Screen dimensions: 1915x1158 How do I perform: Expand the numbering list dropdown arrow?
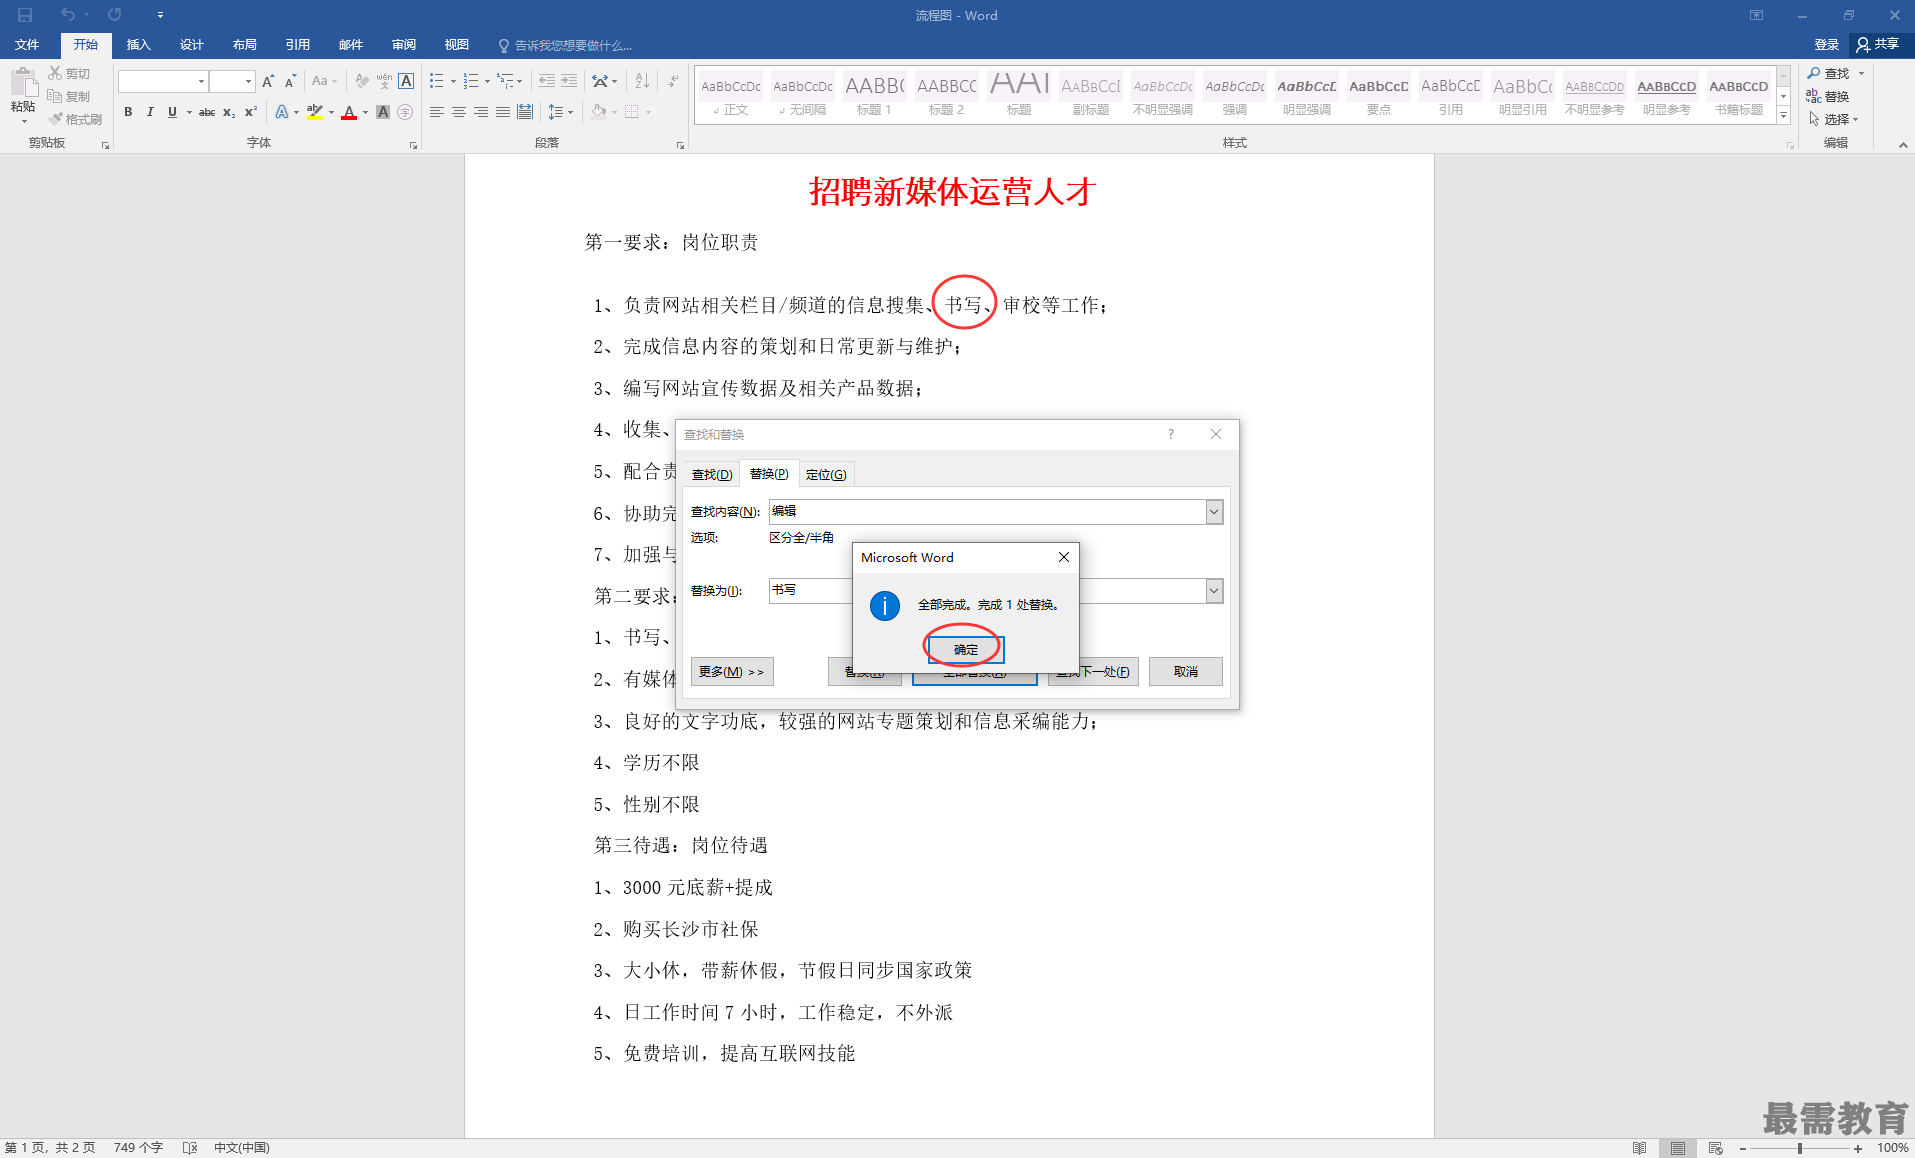(487, 81)
